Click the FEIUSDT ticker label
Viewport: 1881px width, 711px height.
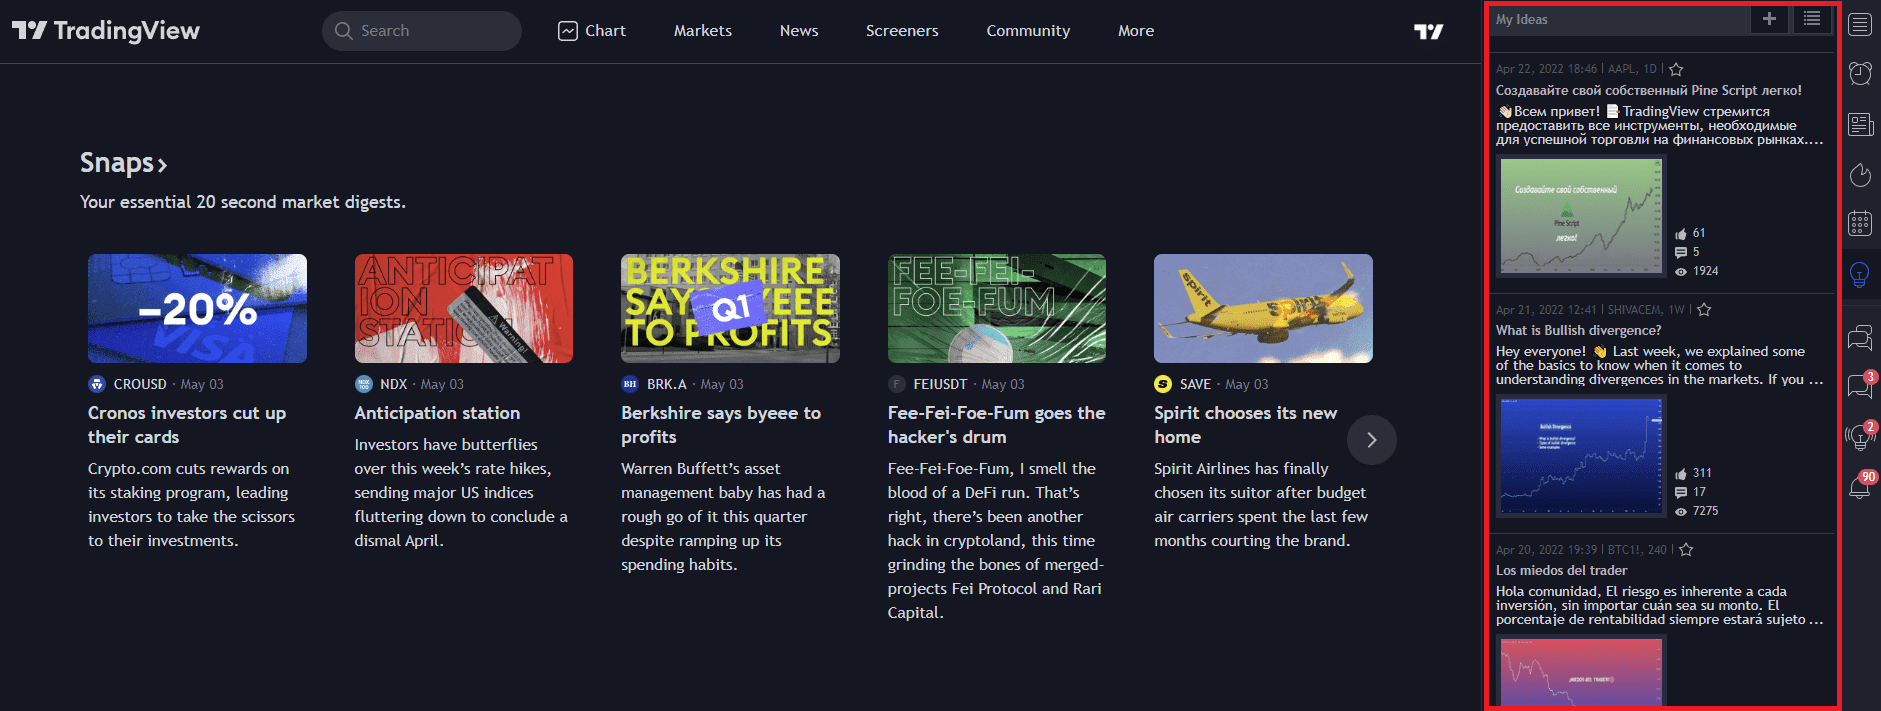click(x=941, y=384)
